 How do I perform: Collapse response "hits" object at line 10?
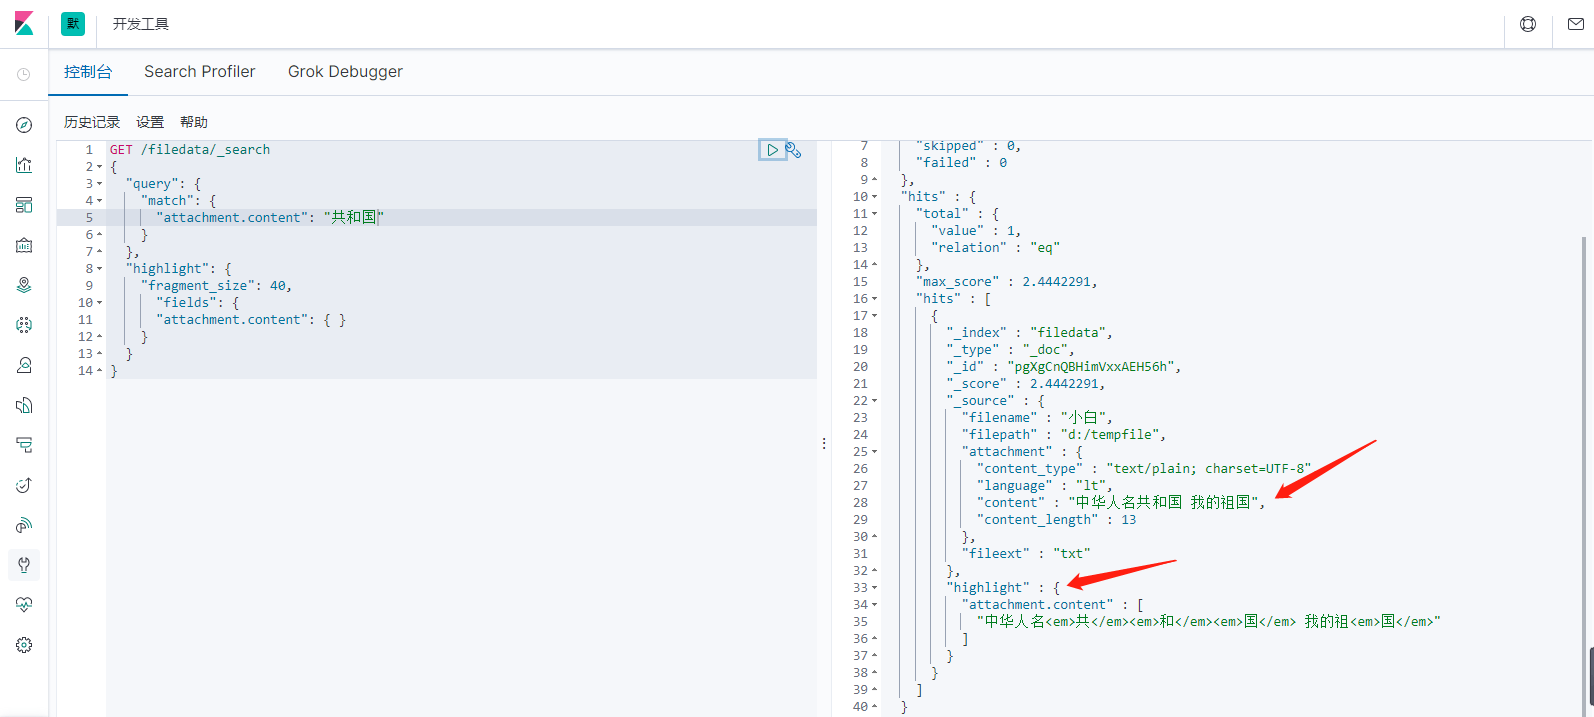point(875,197)
